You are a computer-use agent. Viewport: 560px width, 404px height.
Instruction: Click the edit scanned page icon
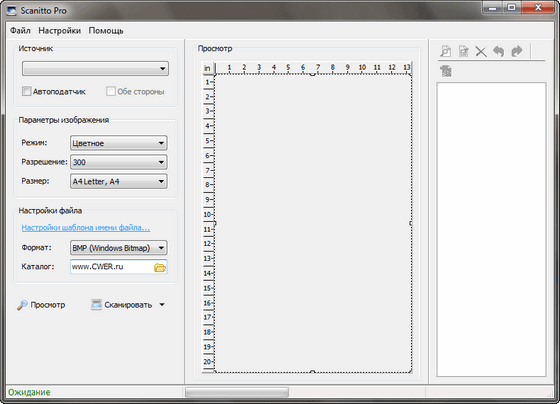(x=464, y=51)
